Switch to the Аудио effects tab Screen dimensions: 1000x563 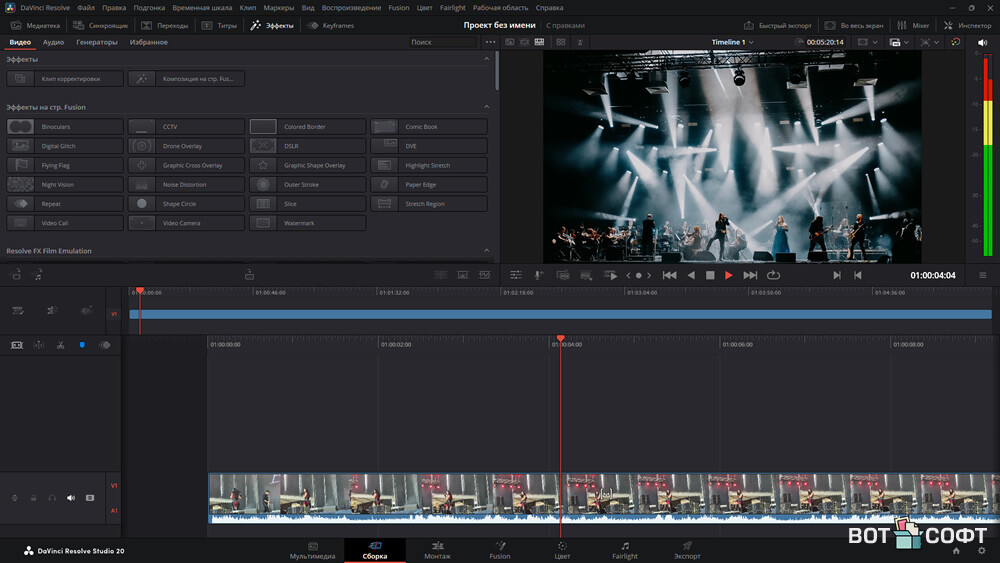(53, 42)
